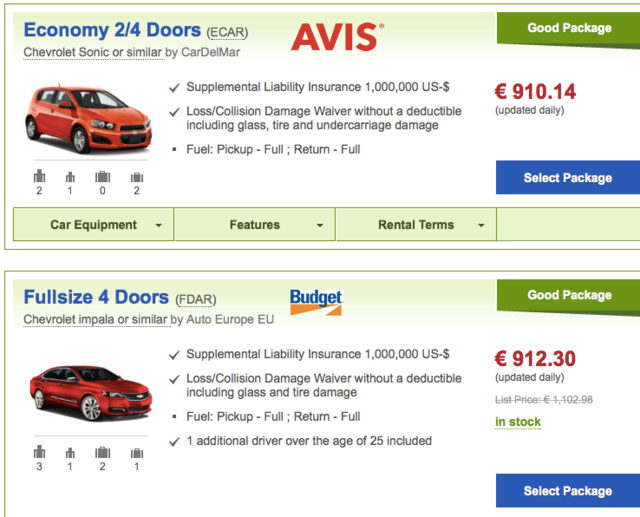Click the green "in stock" link
The width and height of the screenshot is (640, 517).
coord(518,421)
